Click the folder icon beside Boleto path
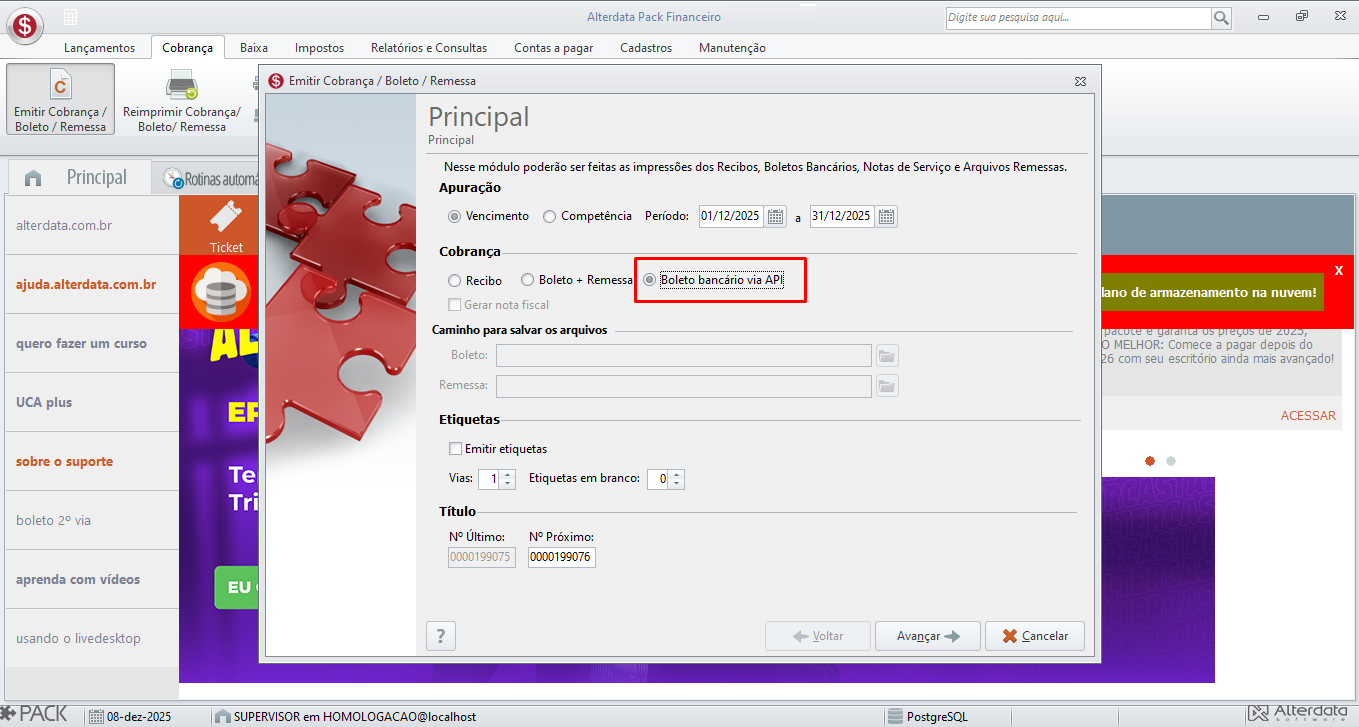 tap(887, 355)
